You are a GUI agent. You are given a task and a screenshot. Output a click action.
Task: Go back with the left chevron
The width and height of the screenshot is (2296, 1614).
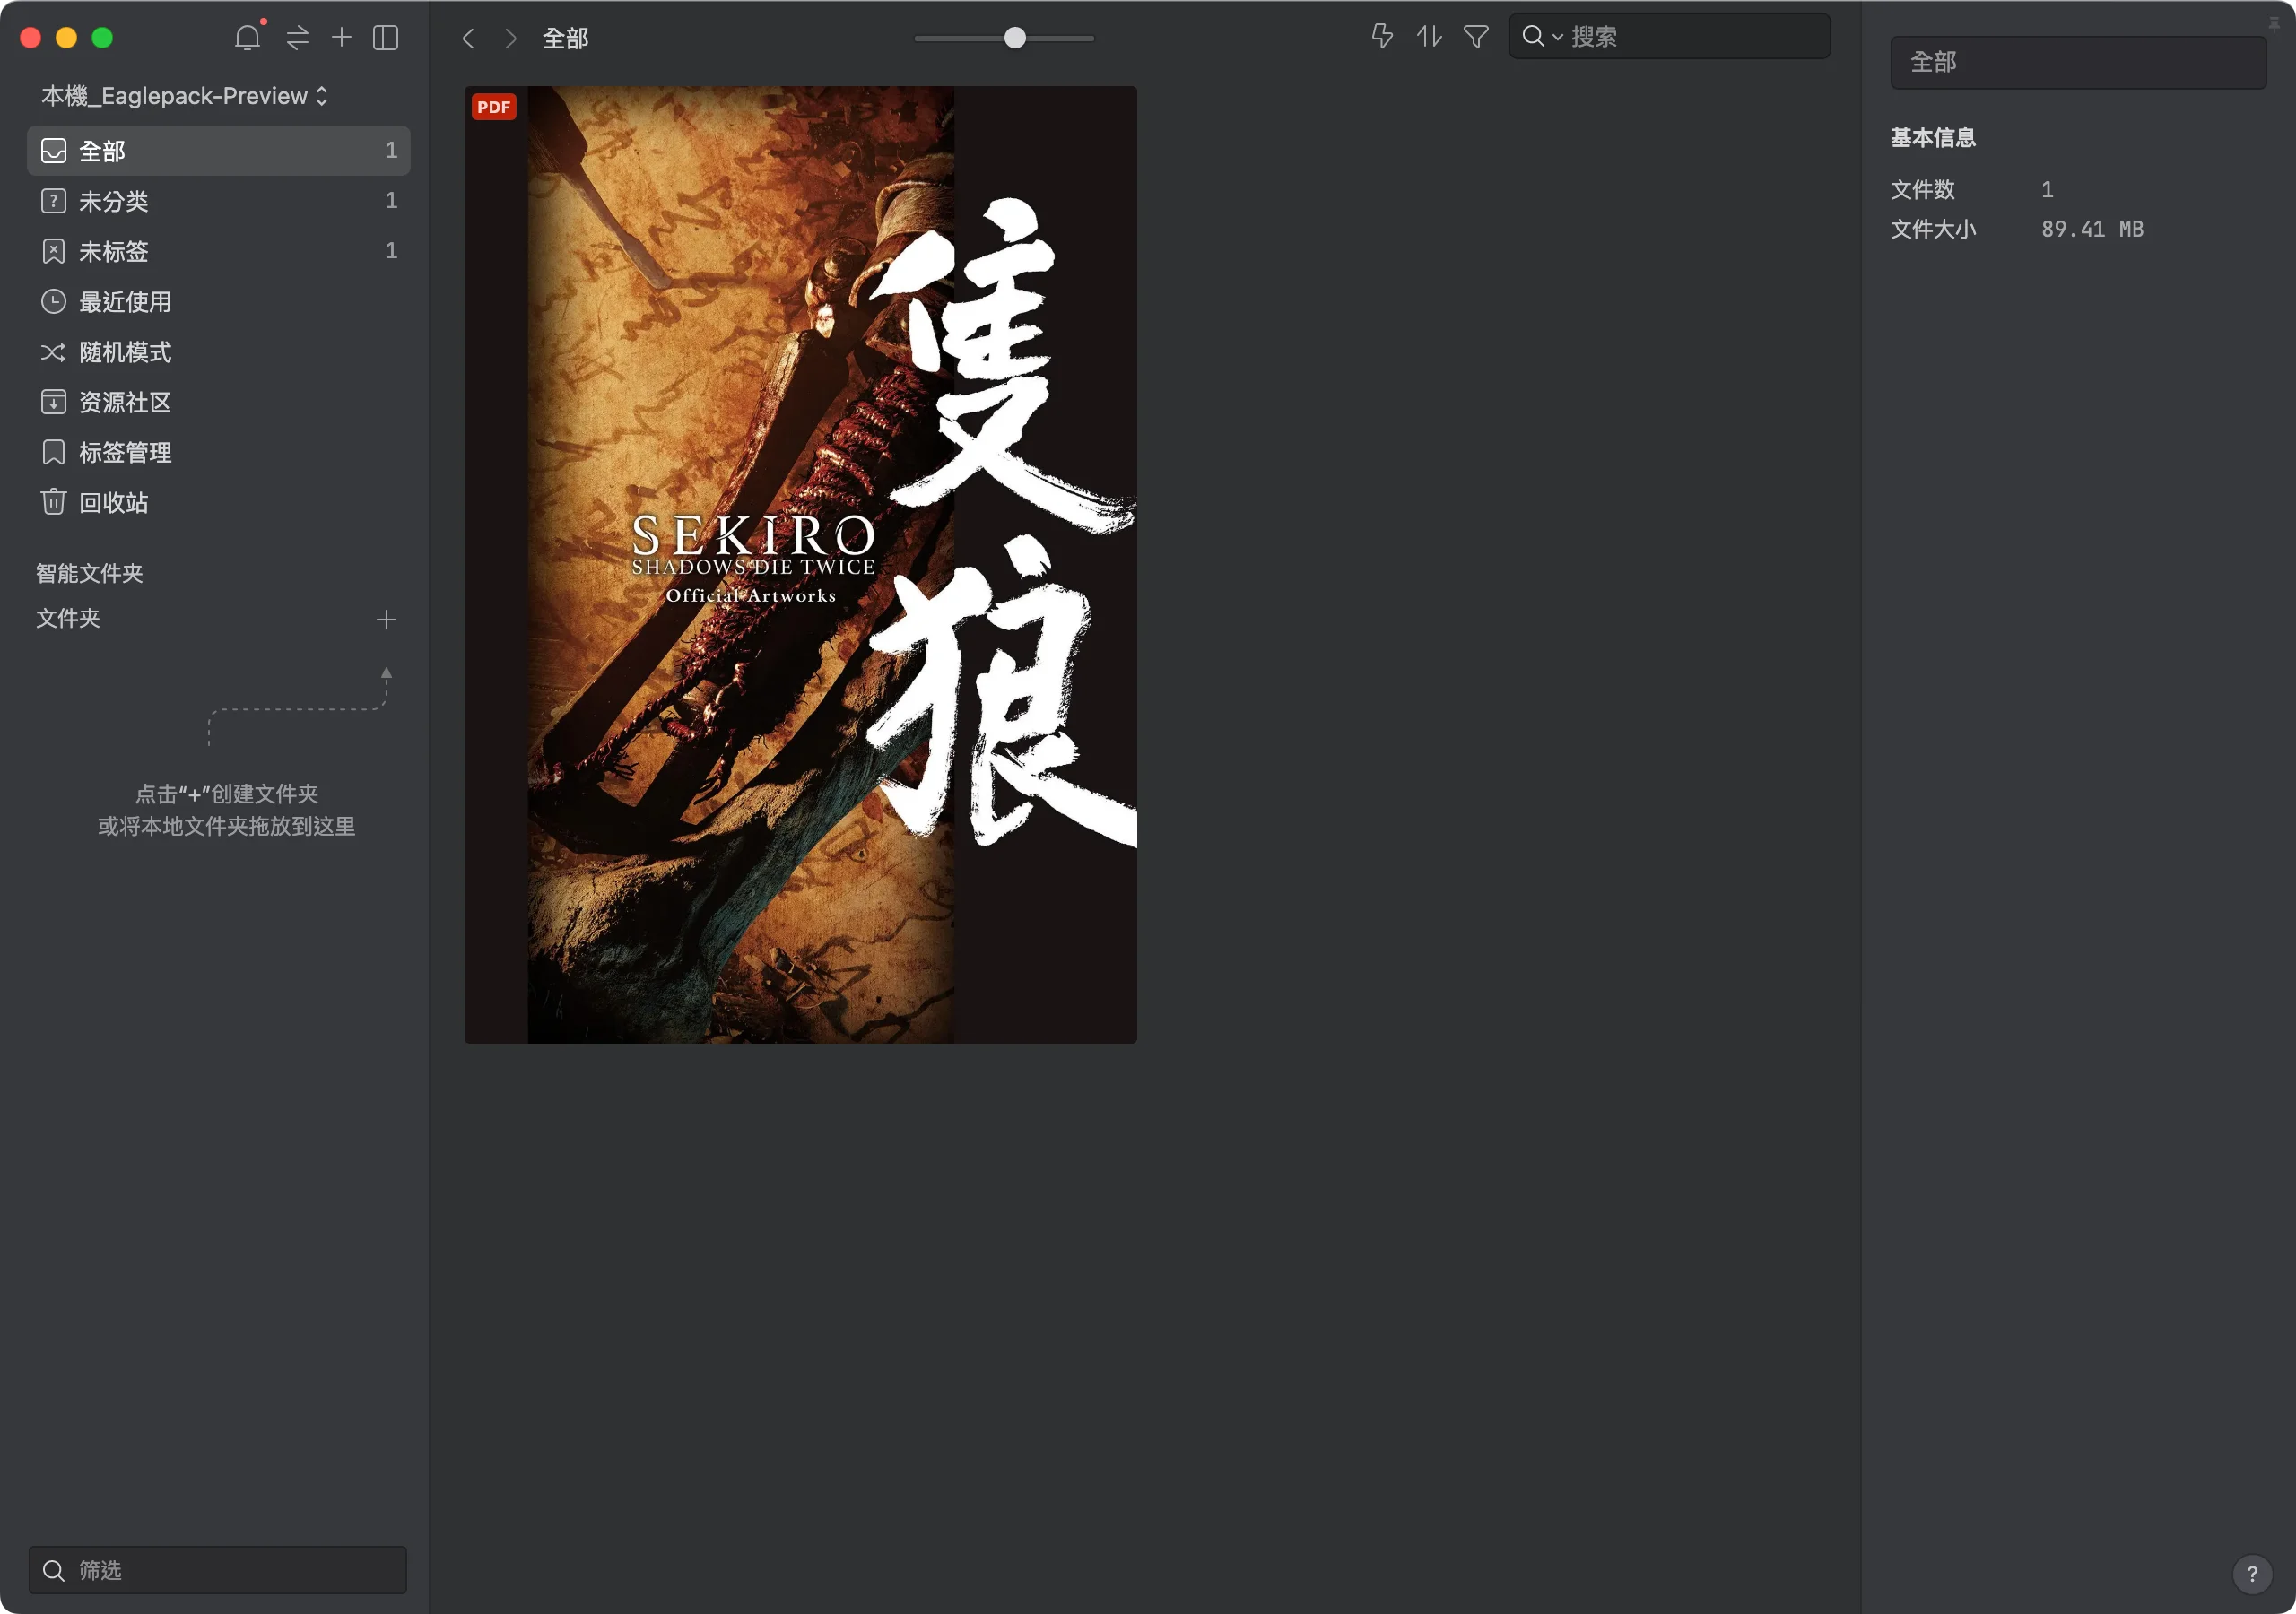[x=467, y=38]
